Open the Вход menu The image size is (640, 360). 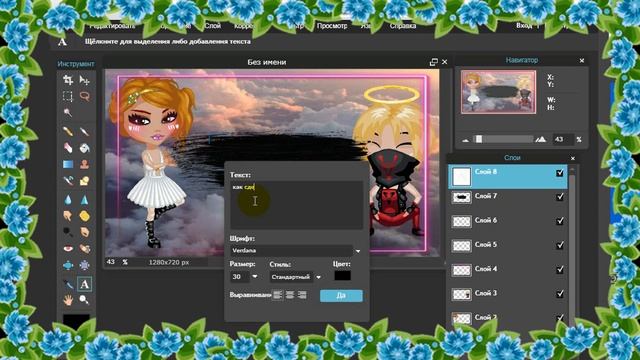click(524, 26)
